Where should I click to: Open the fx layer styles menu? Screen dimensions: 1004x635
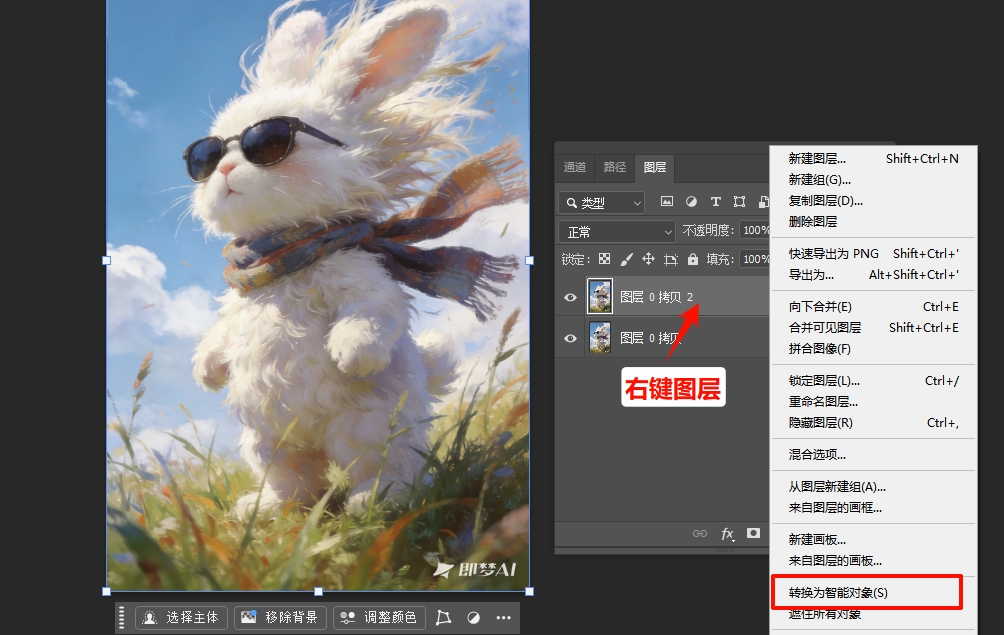pos(728,533)
